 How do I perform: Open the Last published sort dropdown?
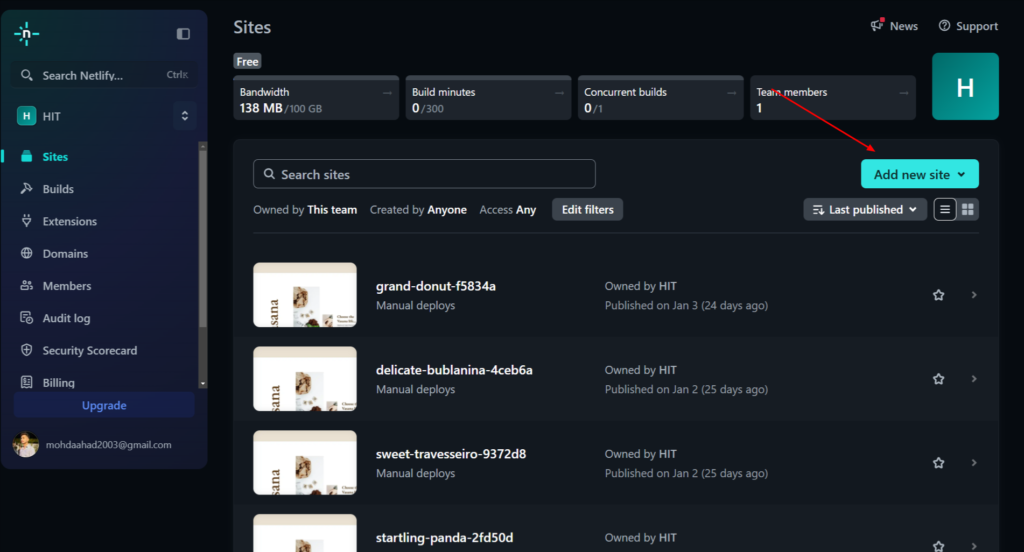pos(865,210)
